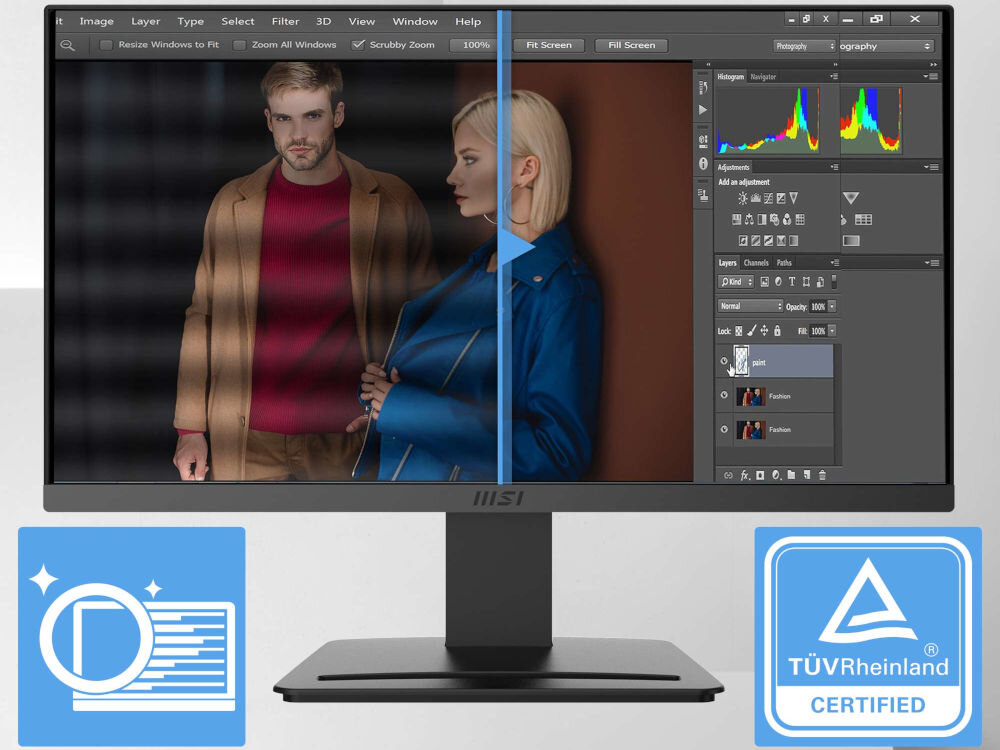Uncheck the Scrubby Zoom checkbox
Viewport: 1000px width, 750px height.
pos(358,45)
